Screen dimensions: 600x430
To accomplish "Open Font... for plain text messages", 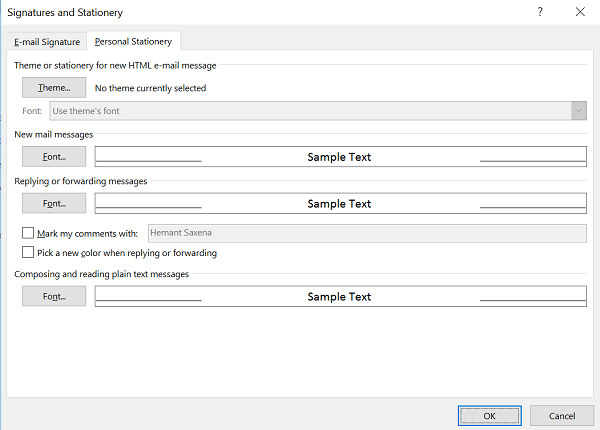I will [54, 297].
